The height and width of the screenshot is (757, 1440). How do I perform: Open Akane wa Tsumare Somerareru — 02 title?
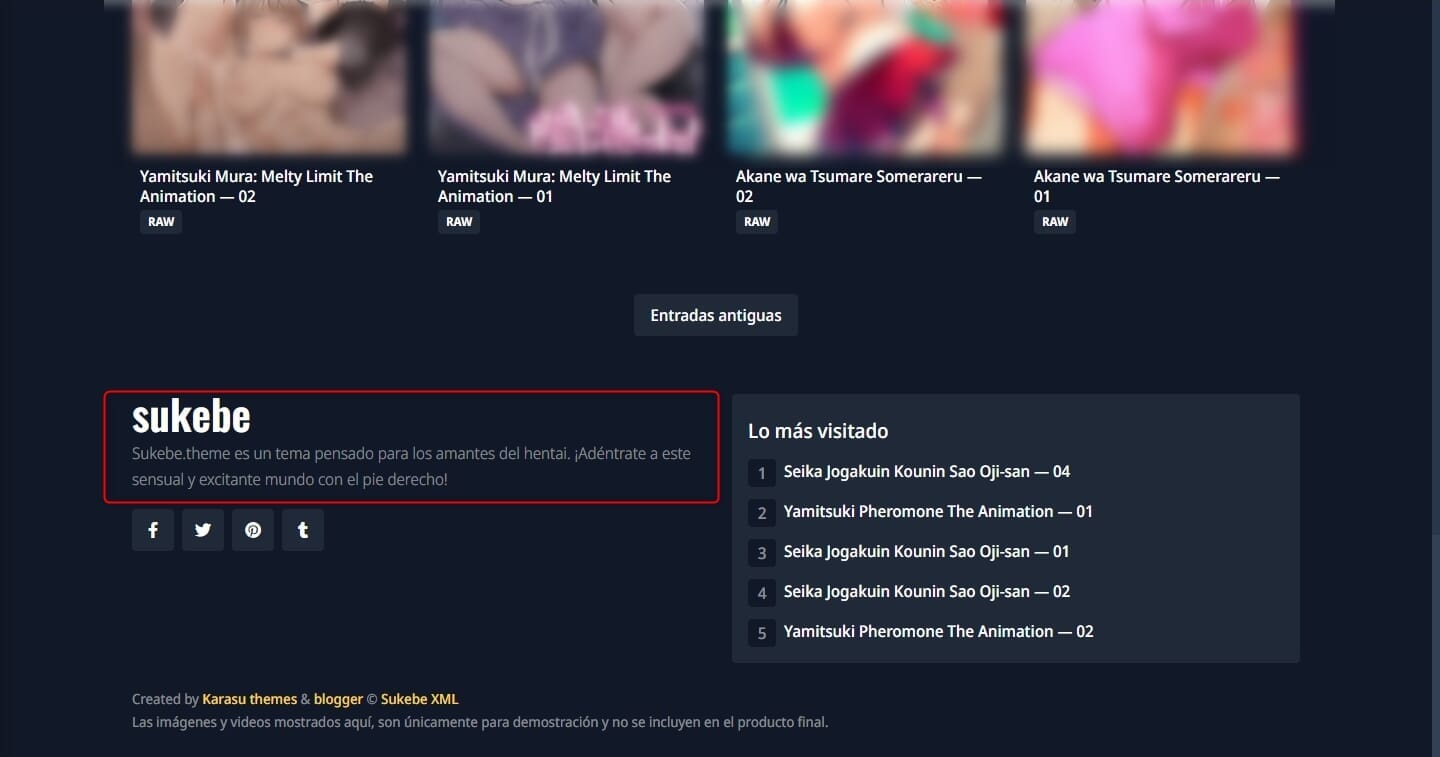click(859, 186)
